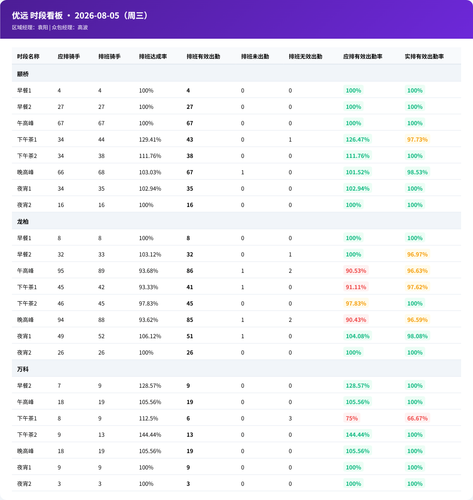Click the 排班骑手 column header

tap(109, 57)
